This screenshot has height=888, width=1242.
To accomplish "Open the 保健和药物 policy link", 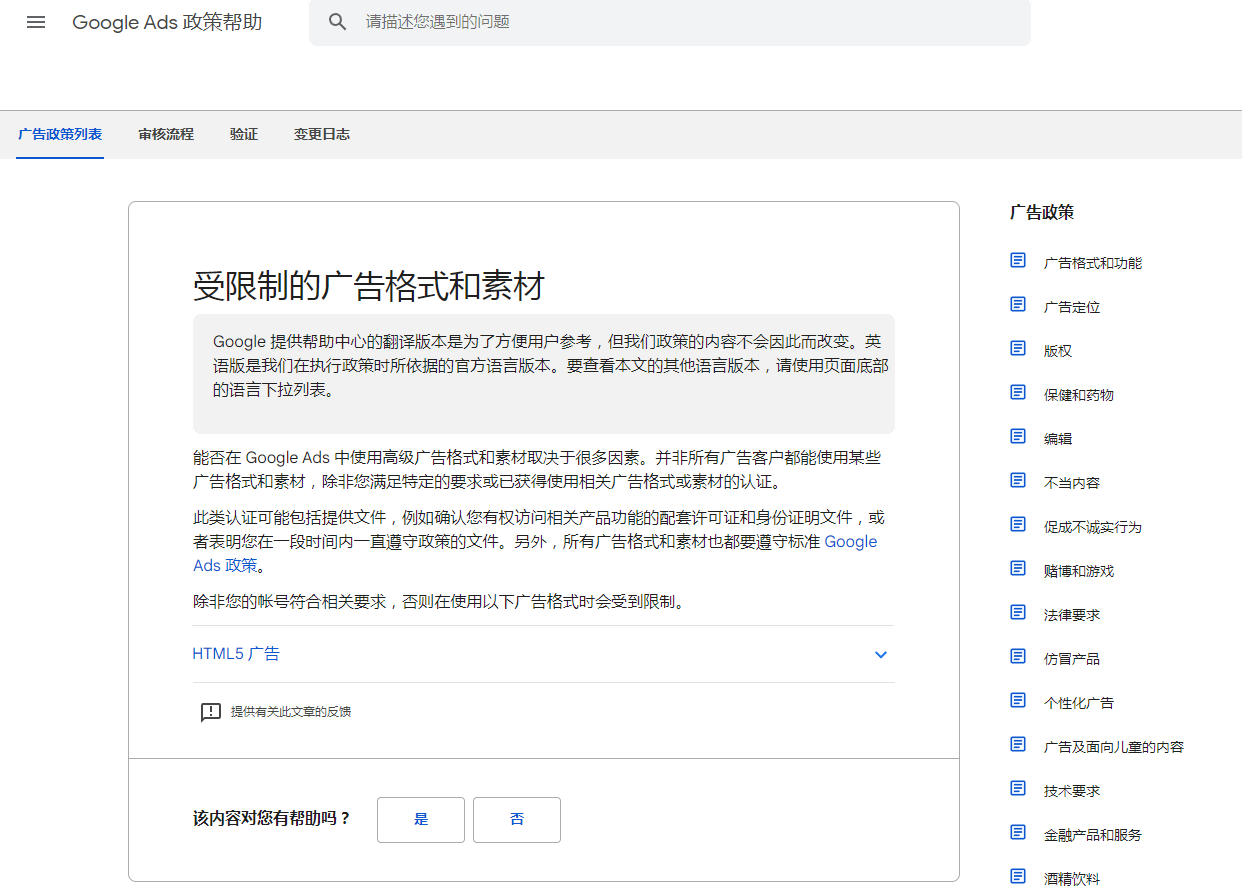I will [1079, 395].
